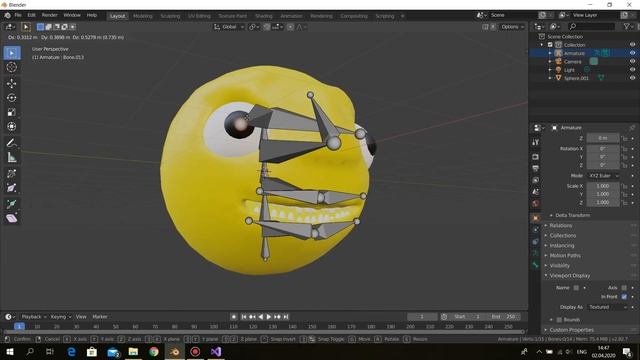Open the File menu
Viewport: 640px width, 360px height.
[x=18, y=15]
